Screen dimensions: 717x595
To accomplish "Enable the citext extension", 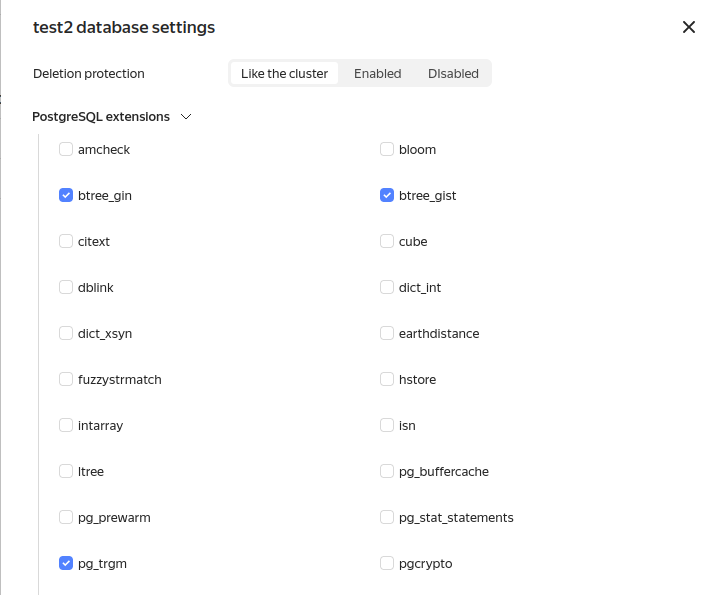I will point(66,241).
